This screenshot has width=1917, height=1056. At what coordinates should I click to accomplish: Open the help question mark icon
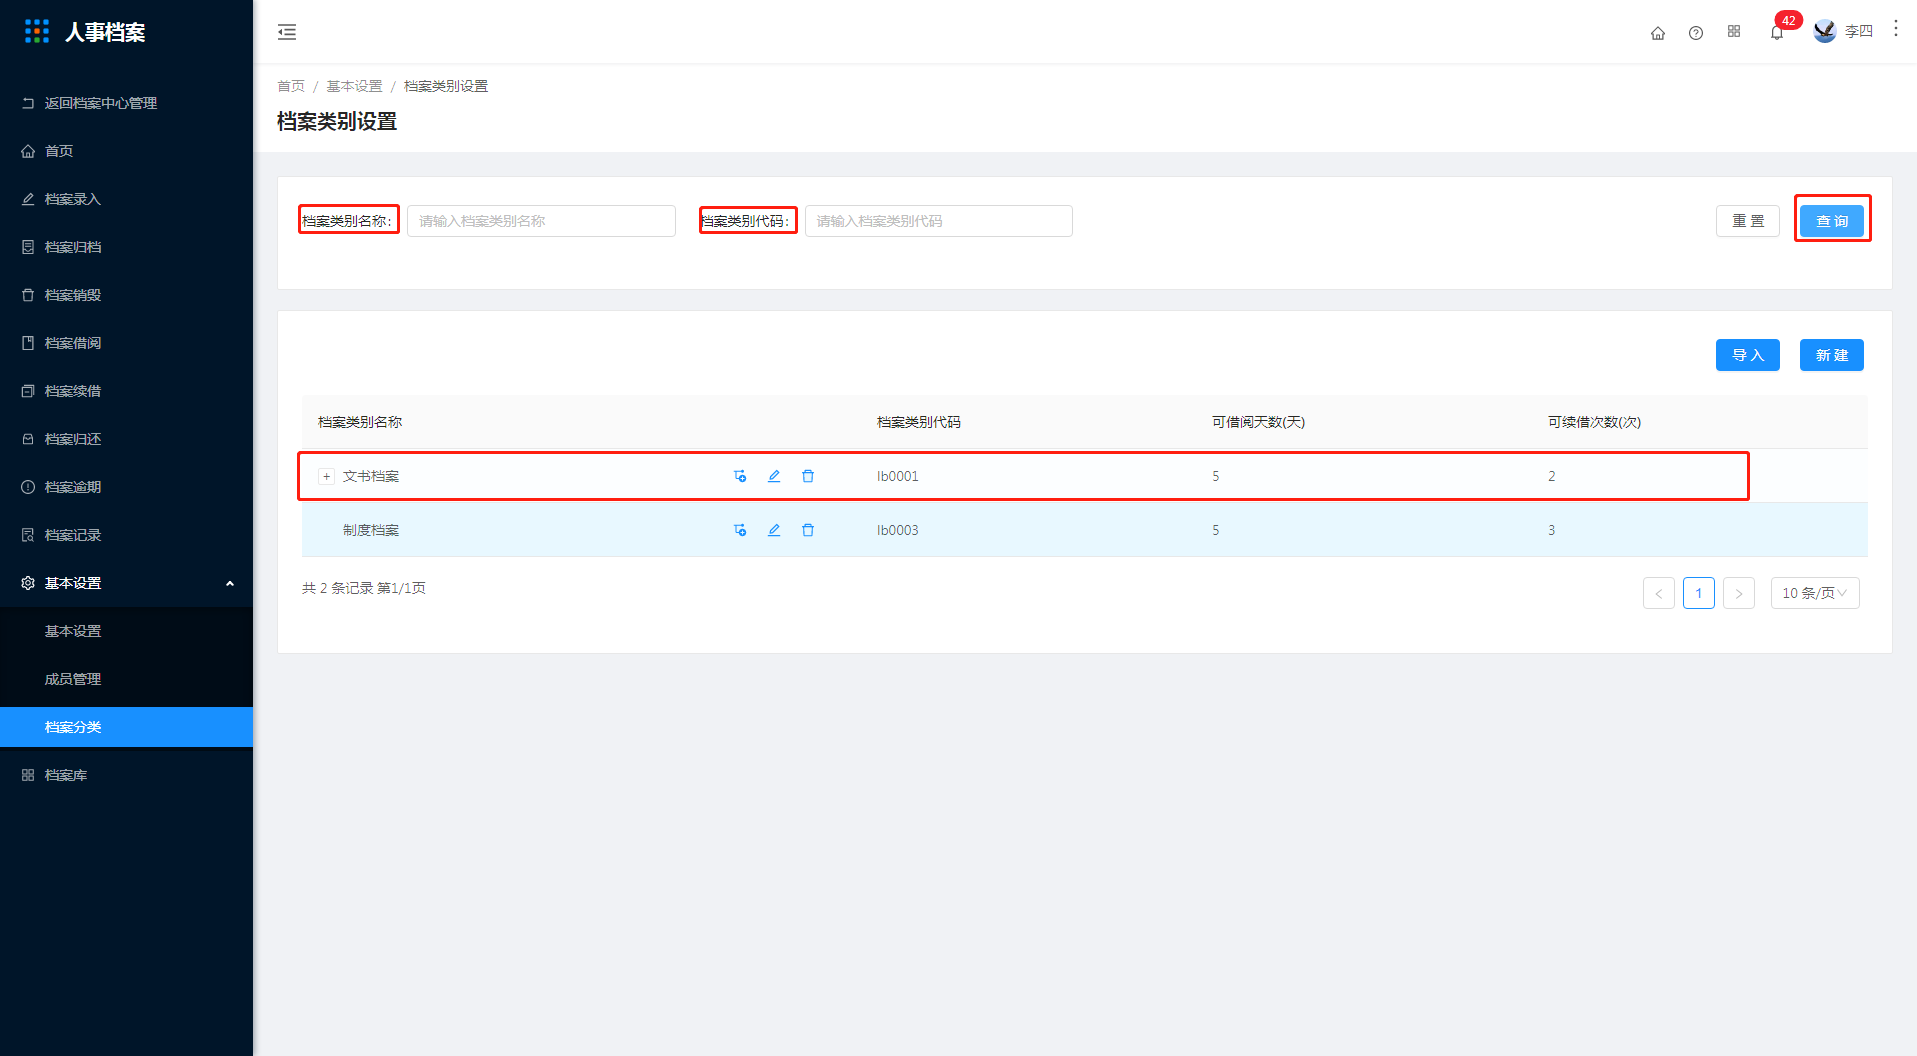pyautogui.click(x=1696, y=33)
